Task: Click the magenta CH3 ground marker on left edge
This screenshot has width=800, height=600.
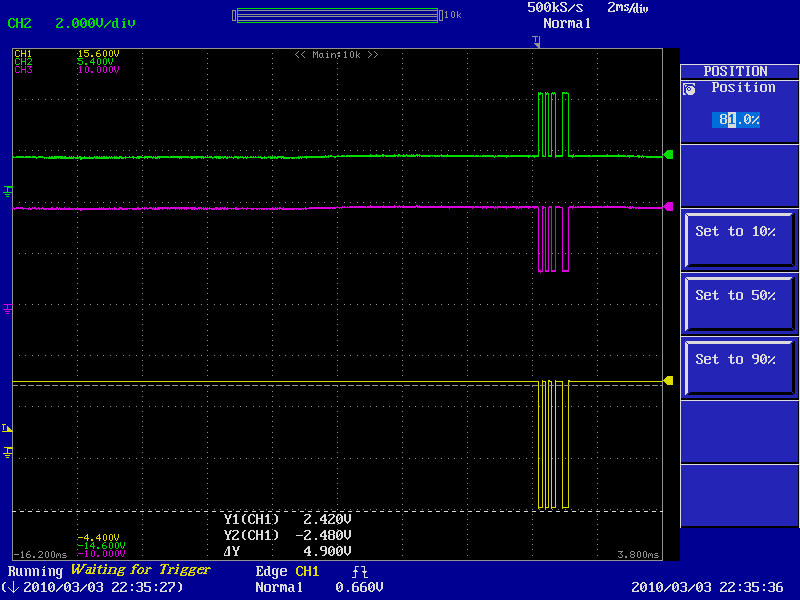Action: 8,308
